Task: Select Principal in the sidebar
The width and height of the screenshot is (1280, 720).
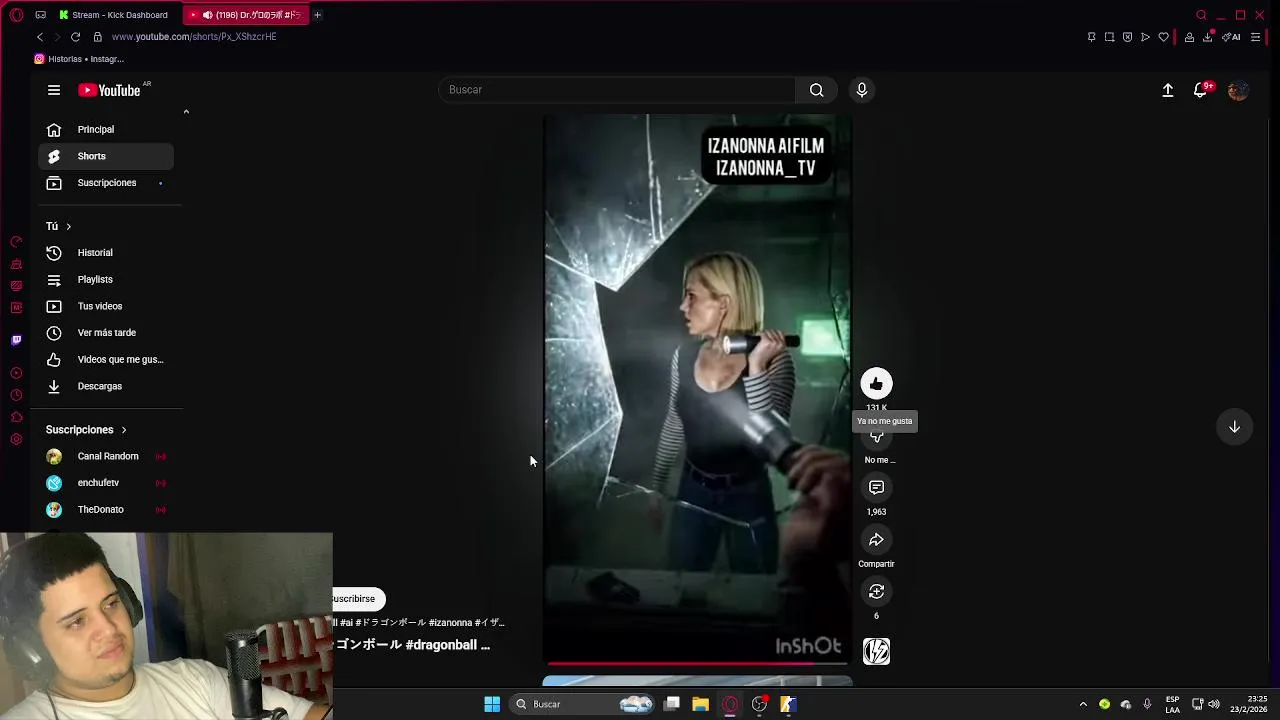Action: tap(106, 129)
